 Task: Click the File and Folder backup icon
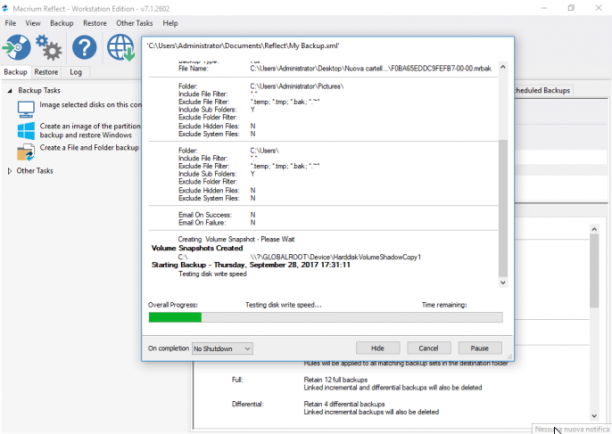26,152
